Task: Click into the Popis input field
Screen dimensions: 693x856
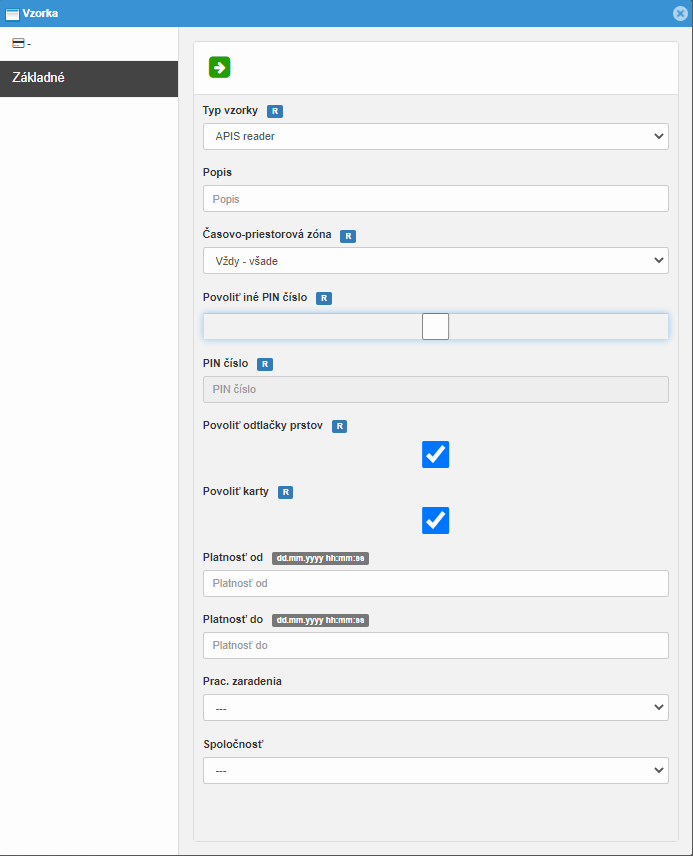Action: [436, 199]
